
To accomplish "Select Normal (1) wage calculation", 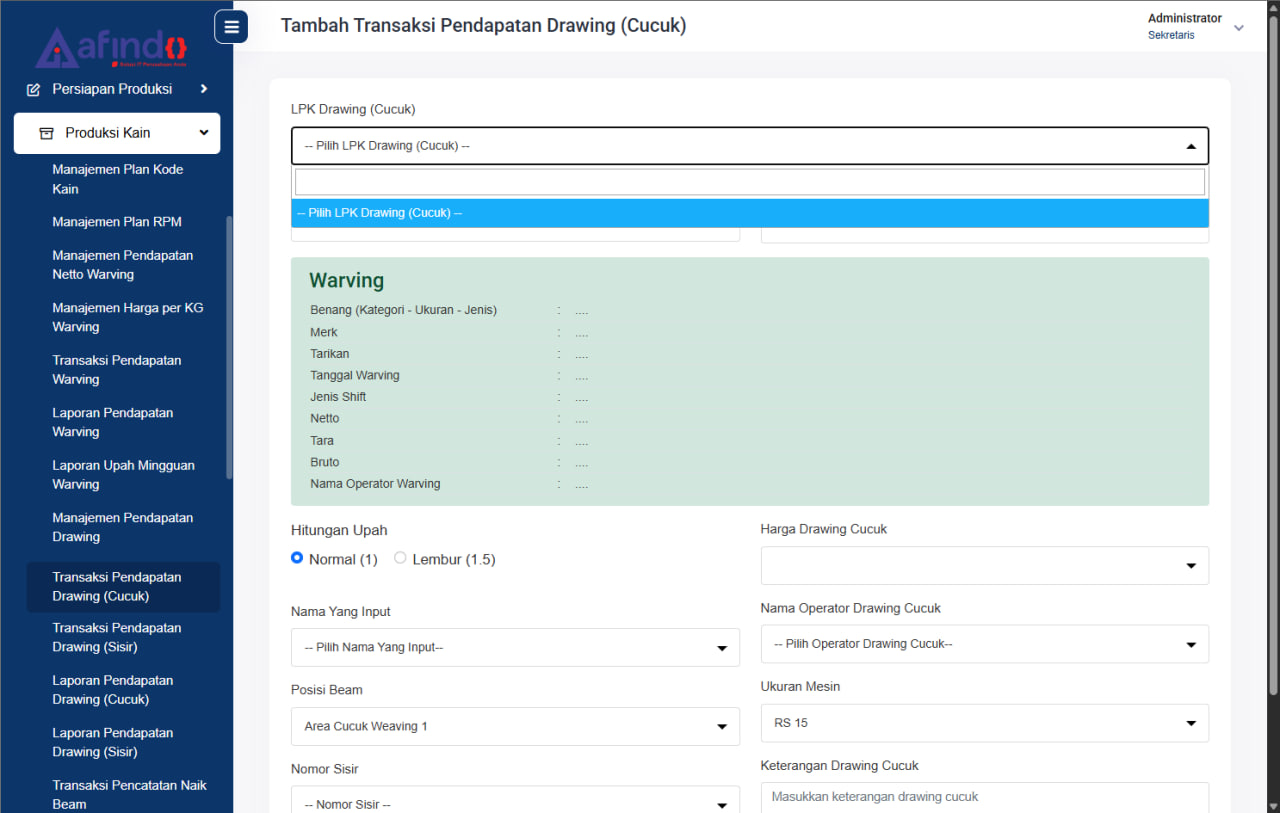I will (x=297, y=558).
